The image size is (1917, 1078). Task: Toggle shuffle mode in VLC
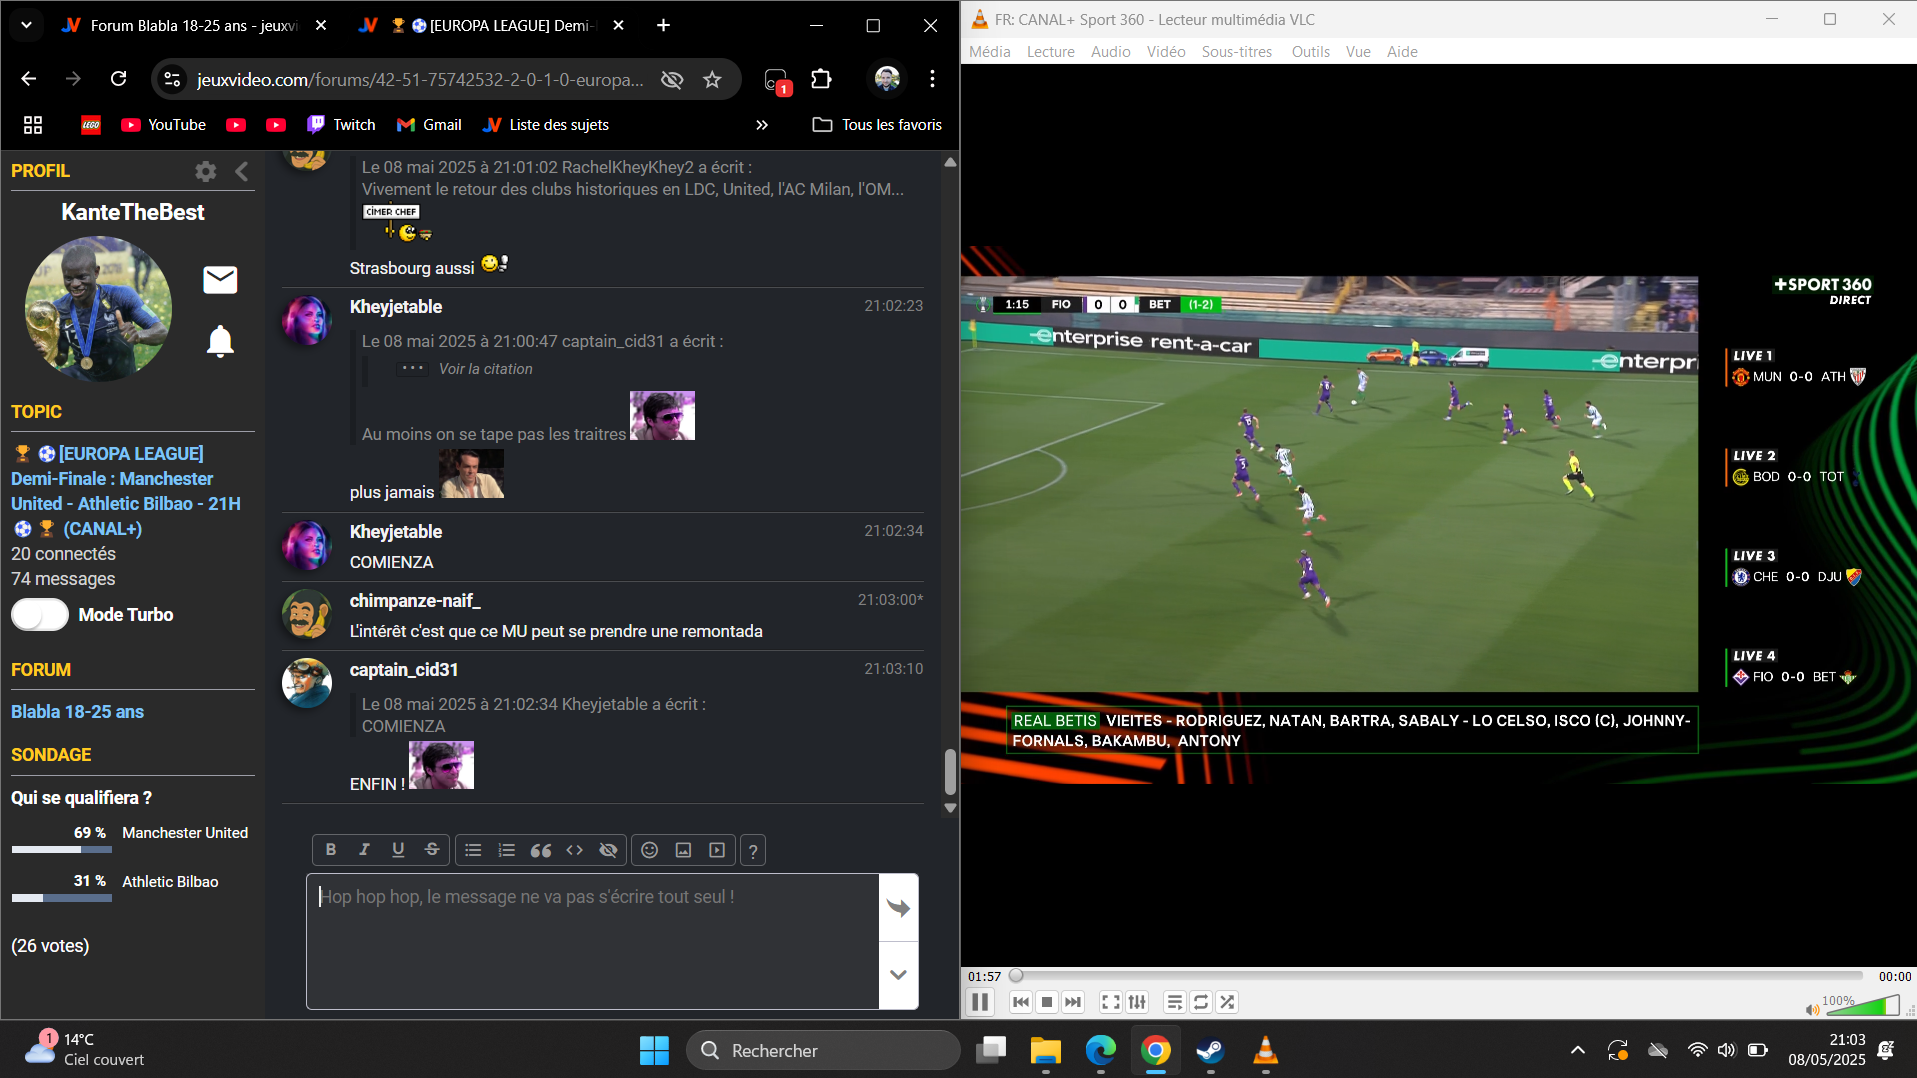(x=1227, y=1002)
